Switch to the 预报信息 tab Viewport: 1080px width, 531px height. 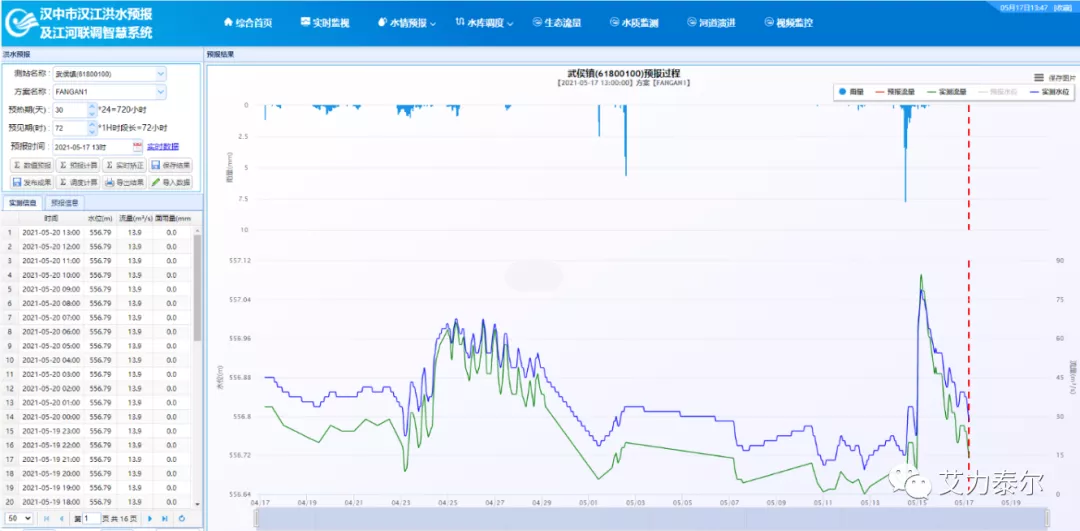tap(66, 202)
